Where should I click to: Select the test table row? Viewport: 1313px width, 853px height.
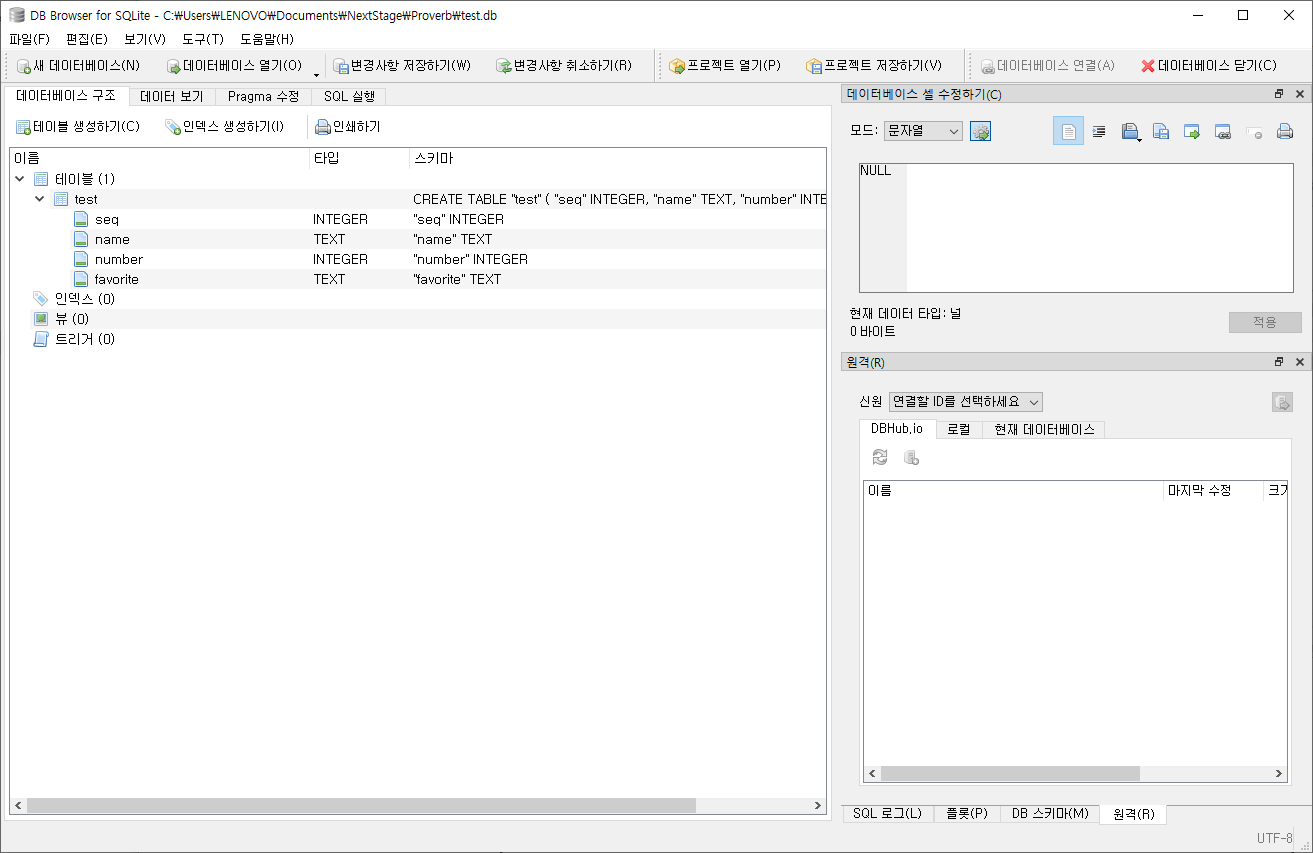click(418, 199)
